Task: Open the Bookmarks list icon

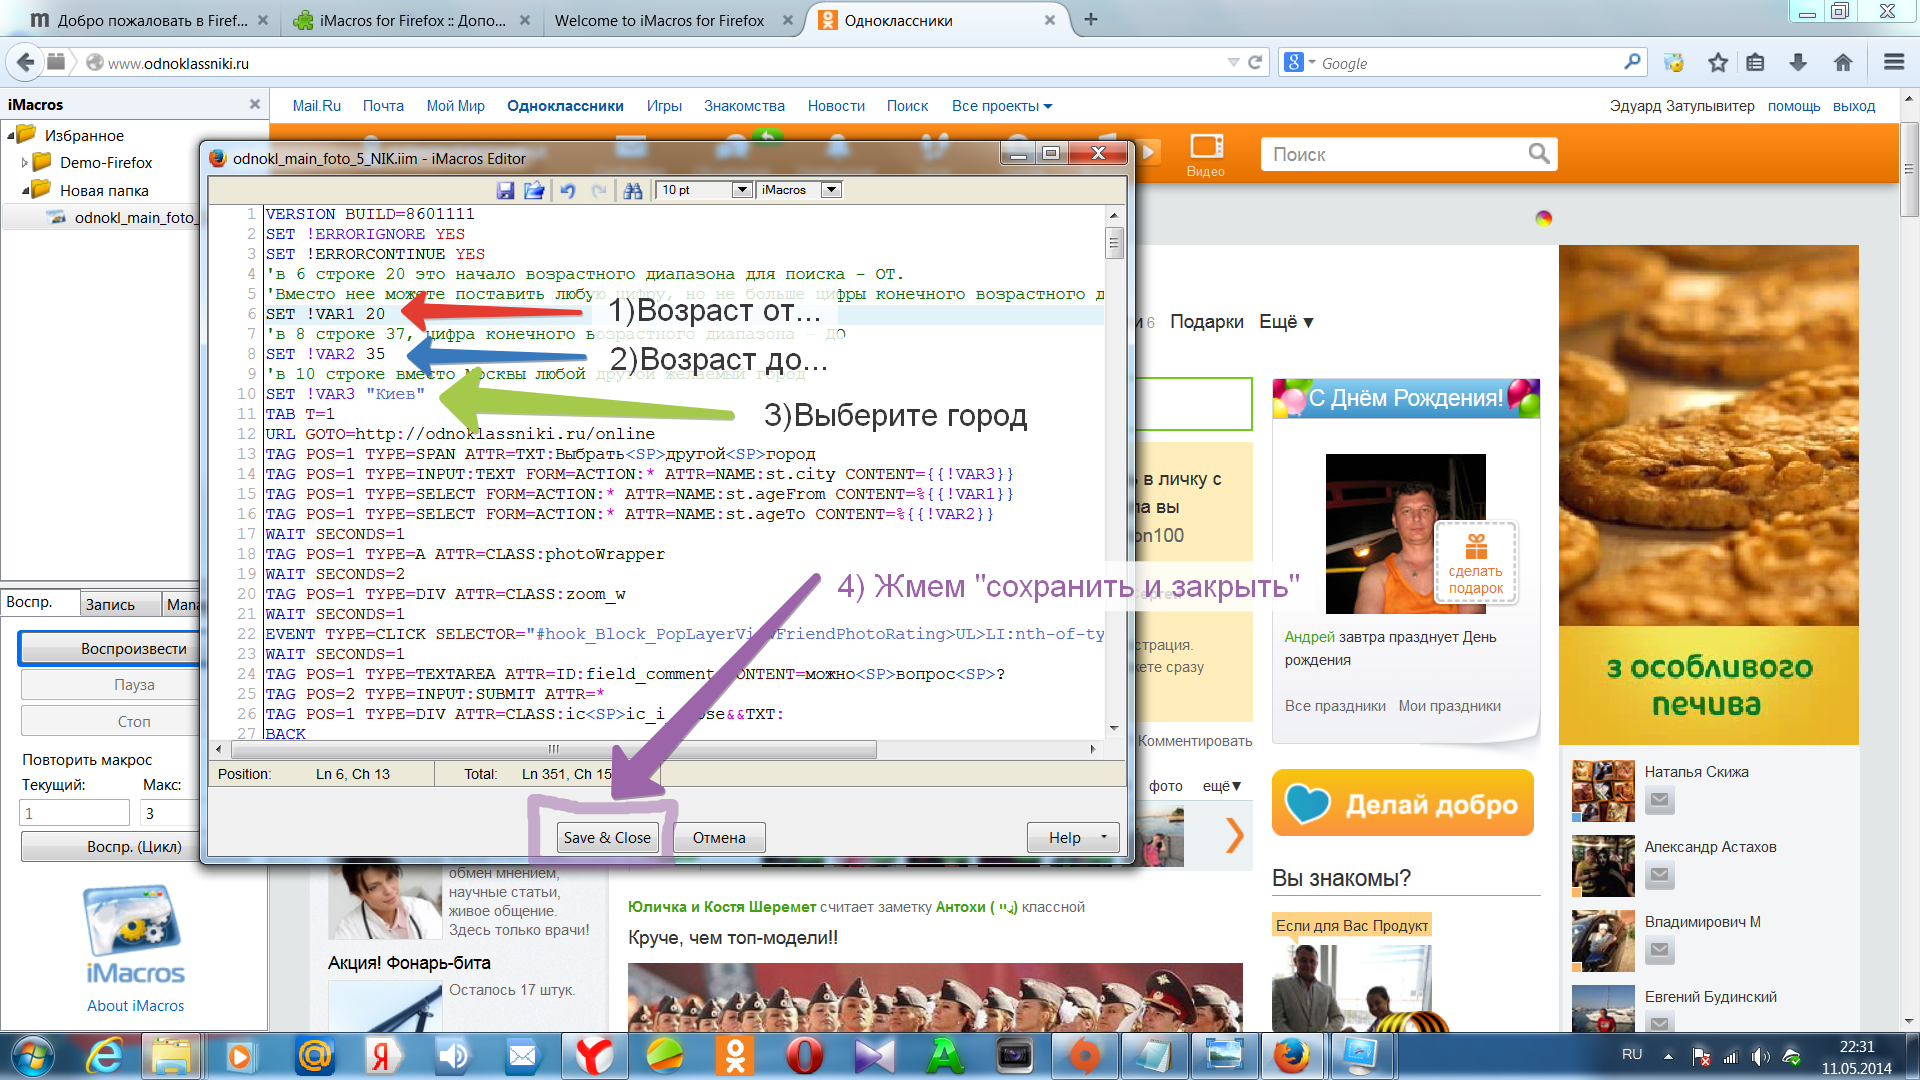Action: 1755,62
